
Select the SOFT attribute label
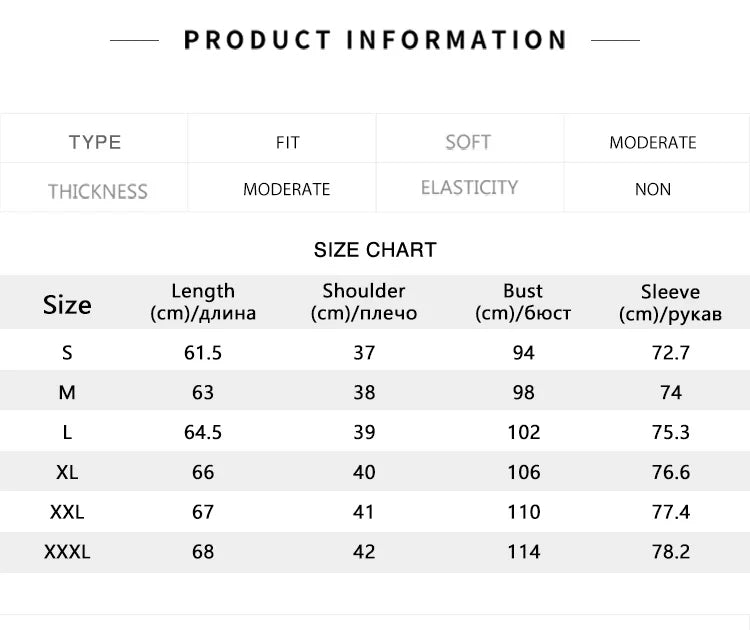(x=468, y=142)
